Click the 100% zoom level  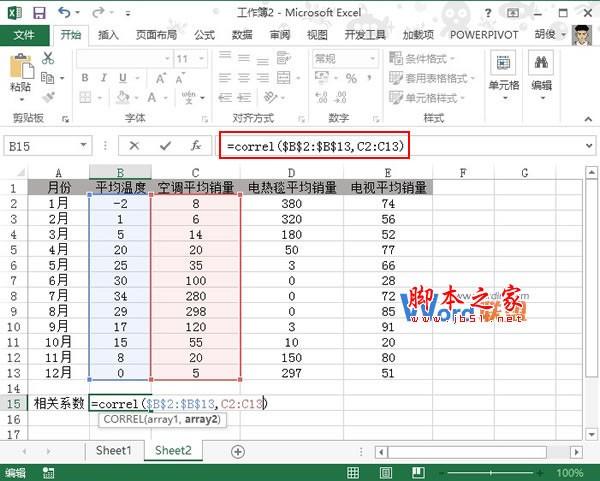click(570, 473)
